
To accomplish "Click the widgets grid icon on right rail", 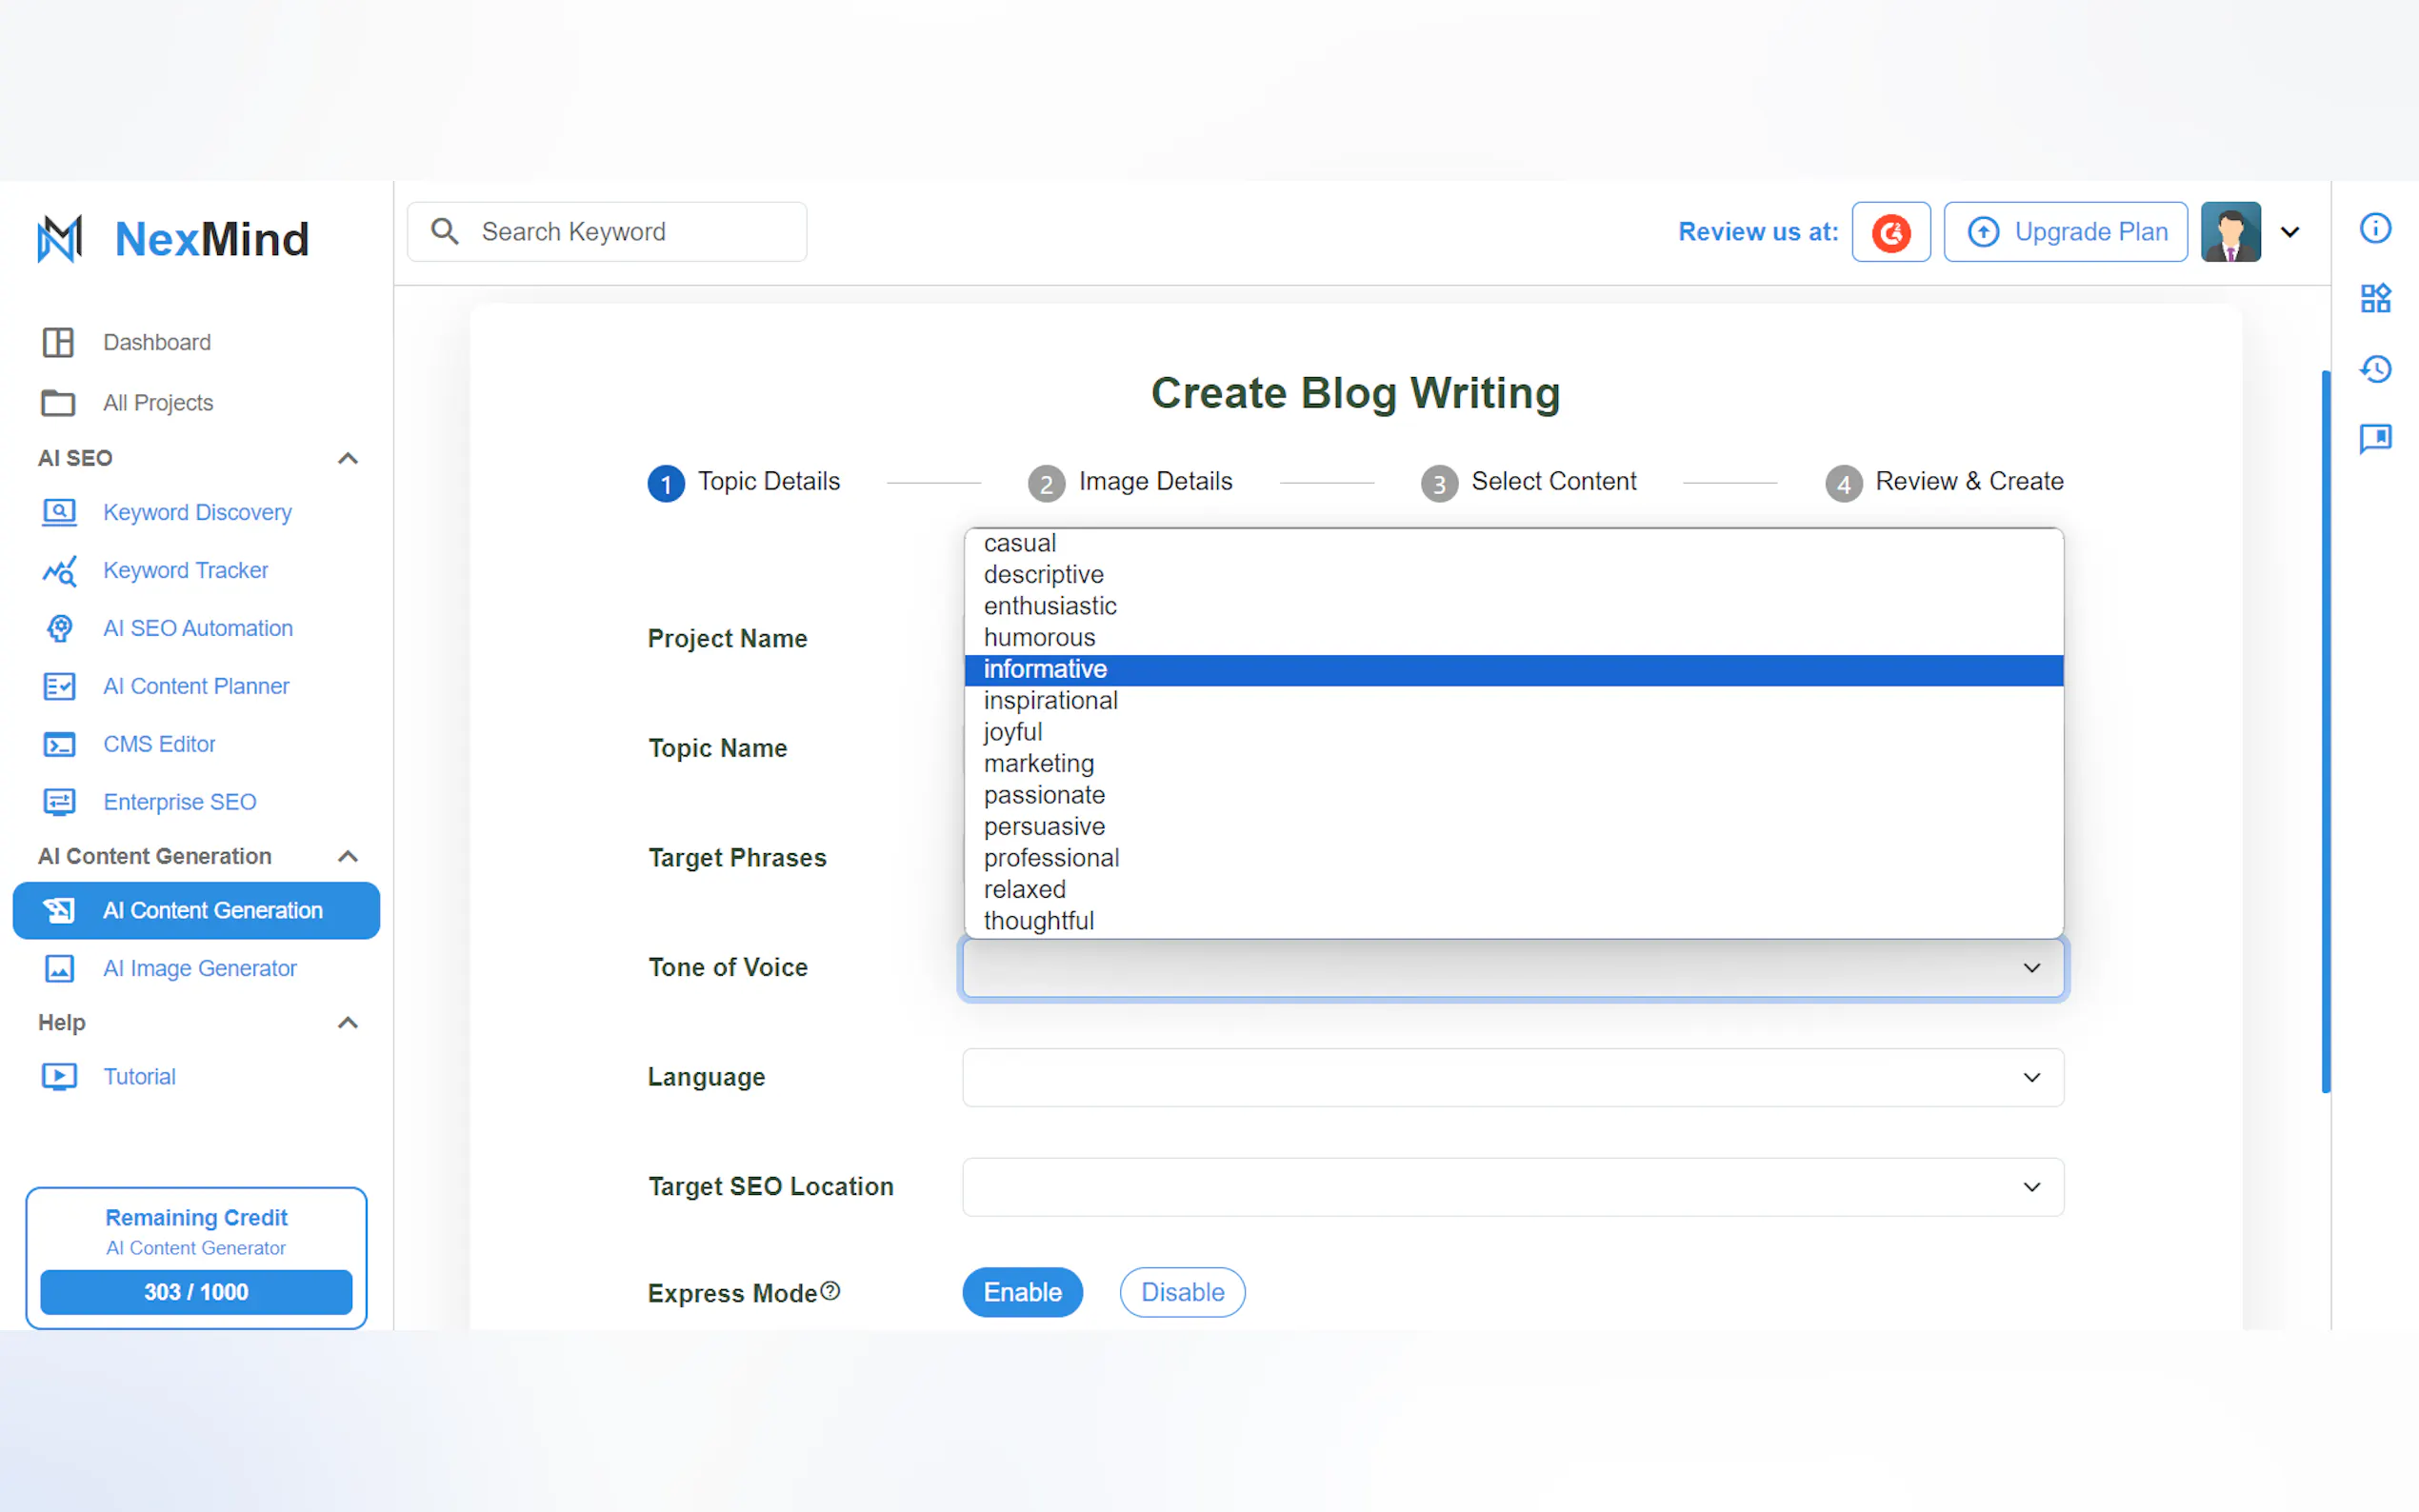I will pyautogui.click(x=2375, y=298).
